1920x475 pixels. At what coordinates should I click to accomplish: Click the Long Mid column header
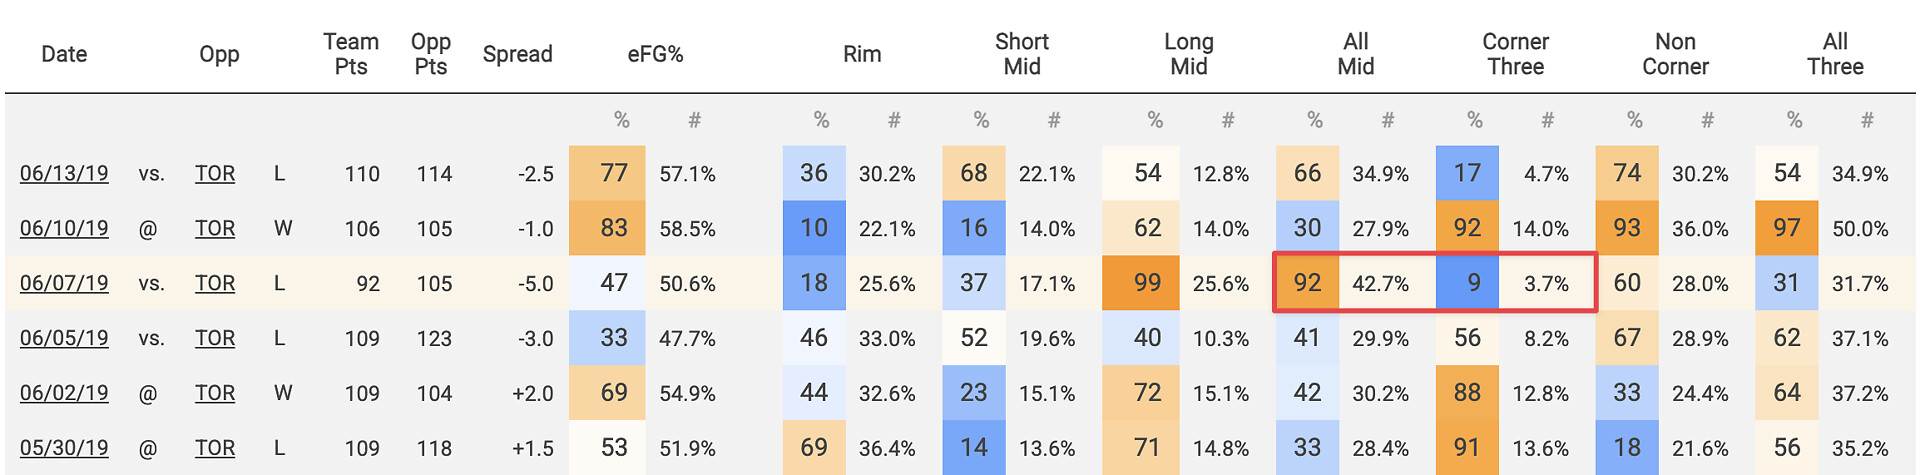1188,54
